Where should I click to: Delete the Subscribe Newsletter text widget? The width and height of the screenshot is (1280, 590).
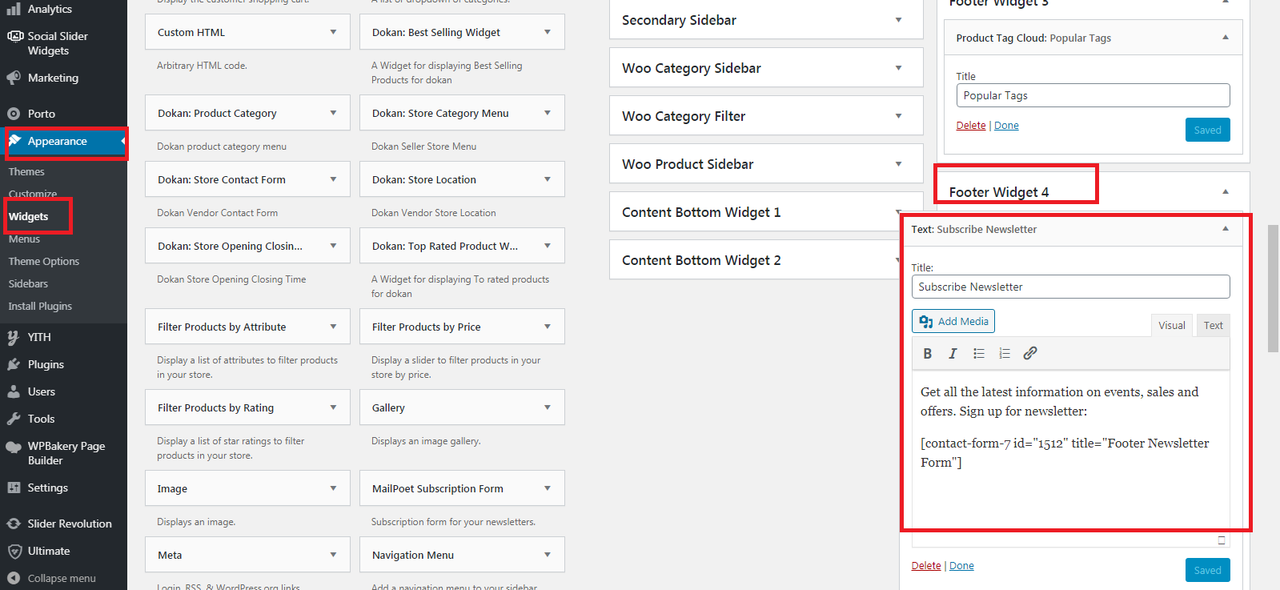pyautogui.click(x=926, y=566)
